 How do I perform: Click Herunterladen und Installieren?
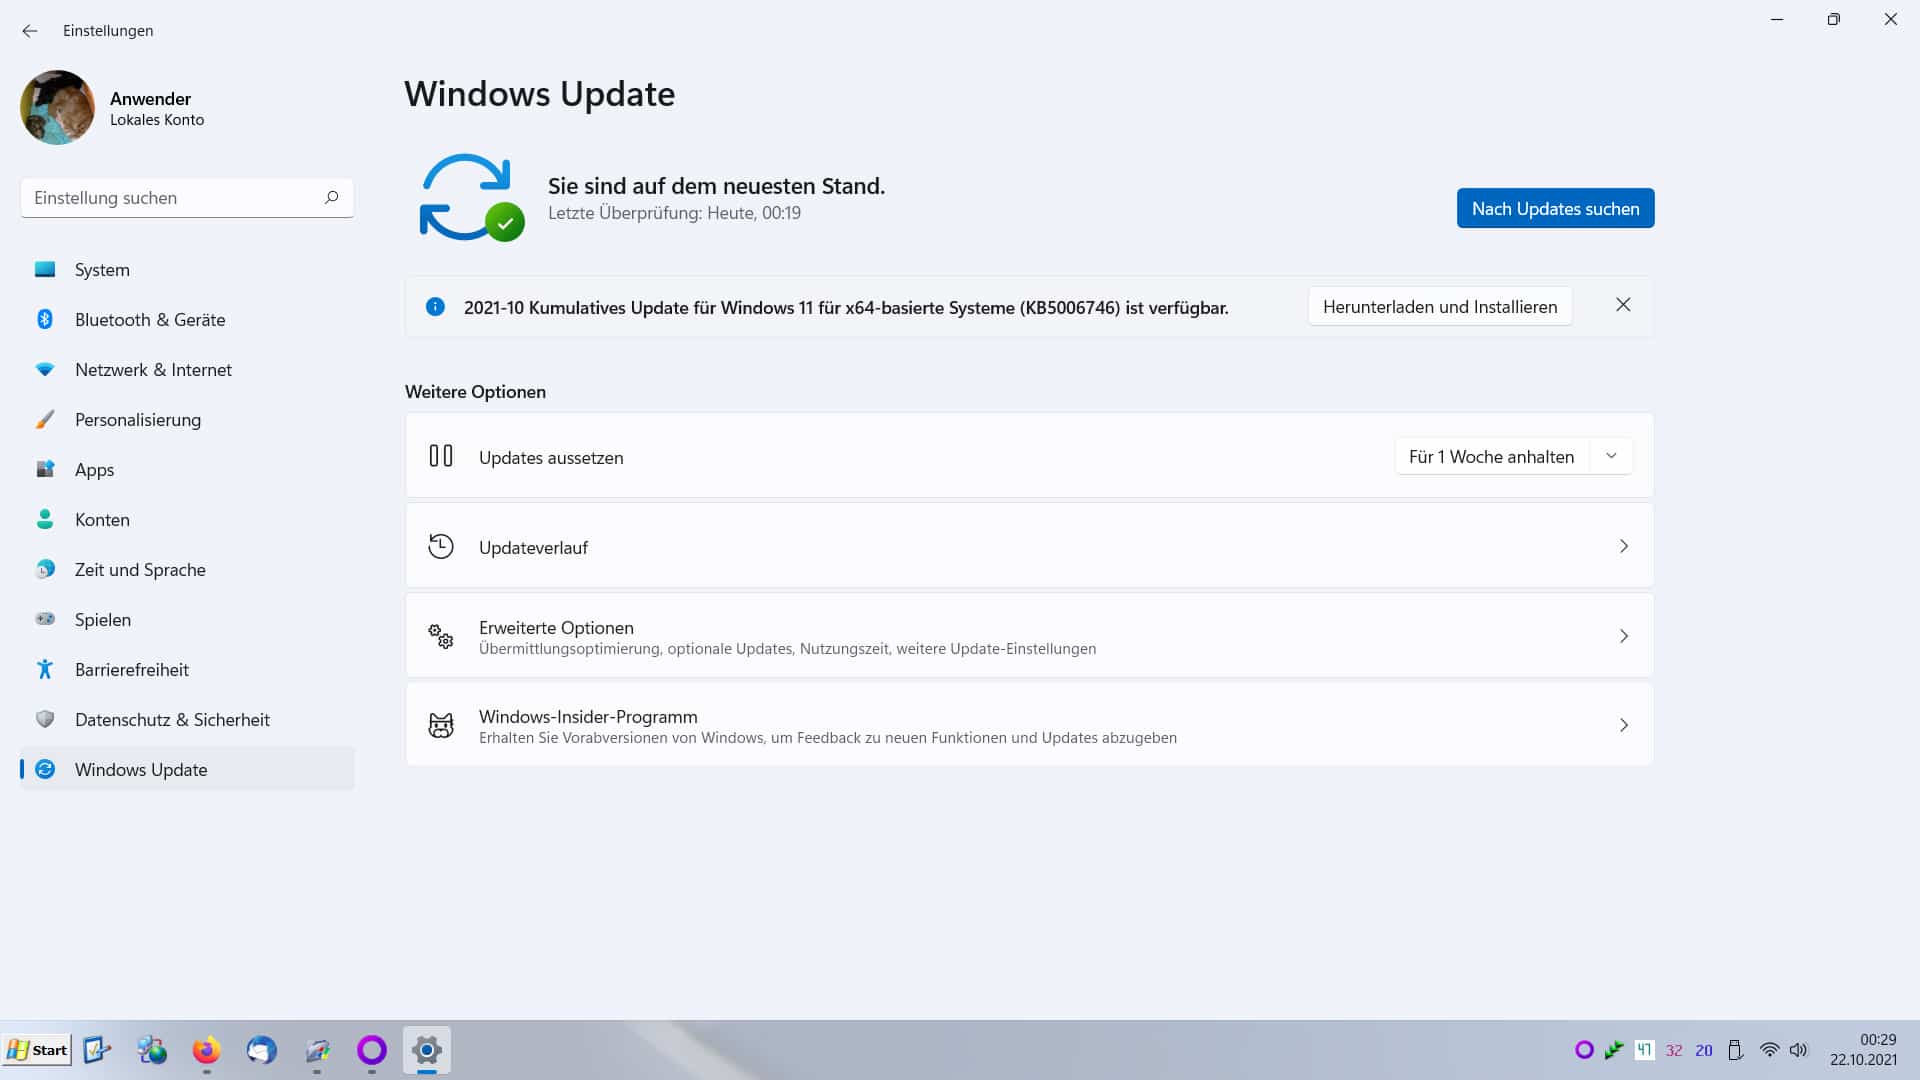click(1440, 306)
